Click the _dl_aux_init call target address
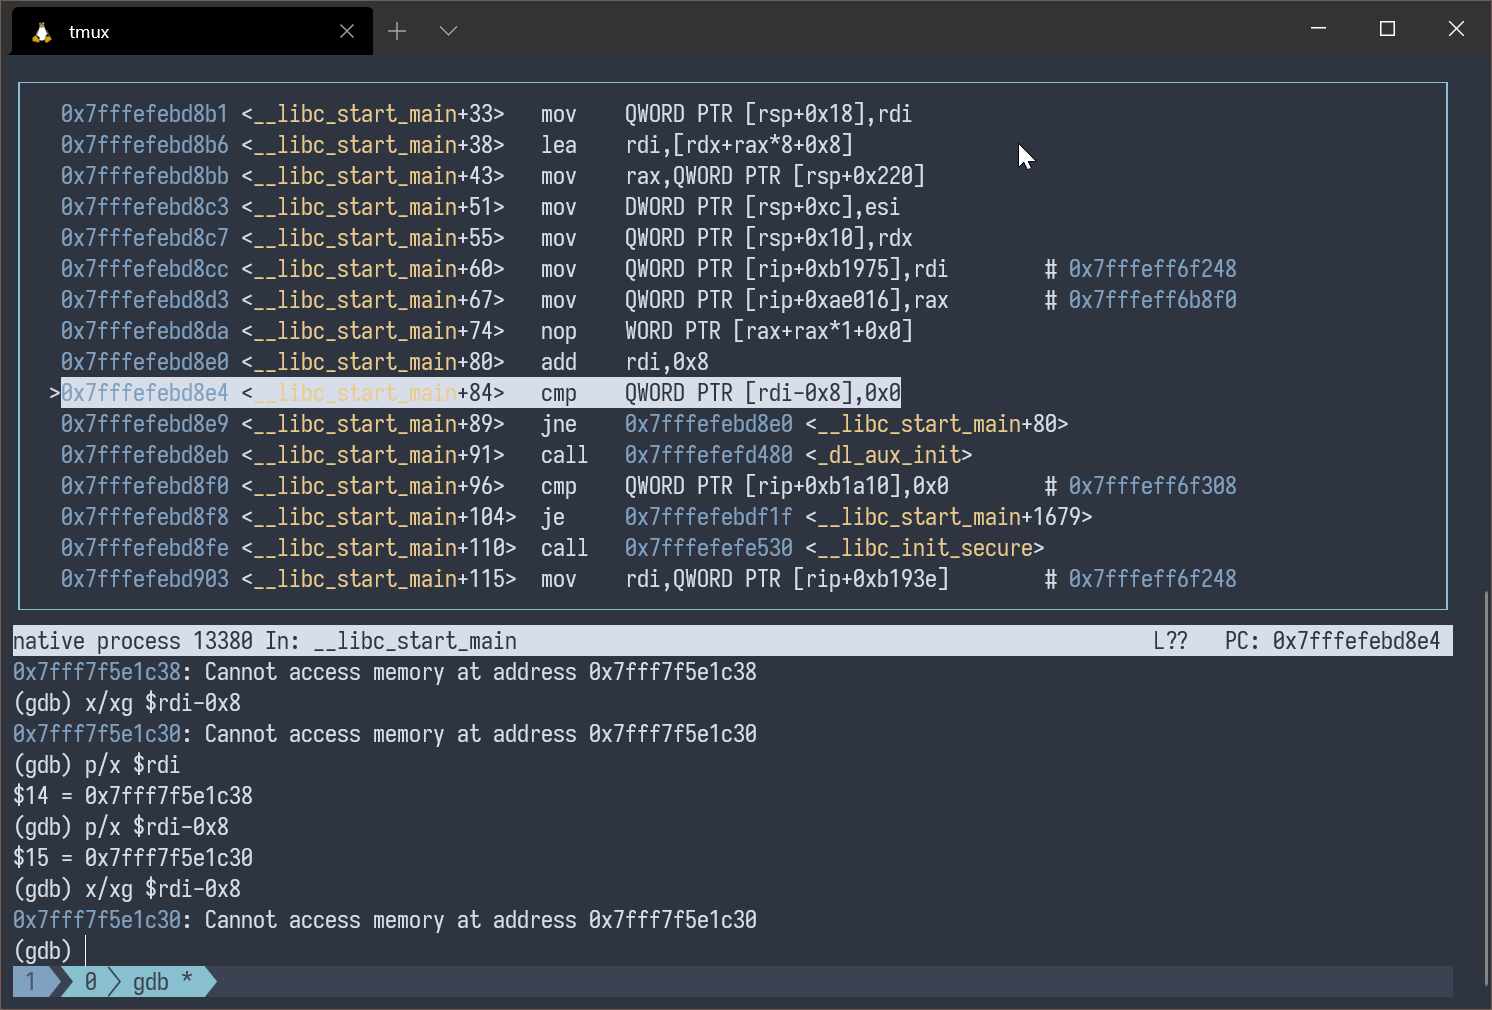The image size is (1492, 1010). tap(708, 455)
